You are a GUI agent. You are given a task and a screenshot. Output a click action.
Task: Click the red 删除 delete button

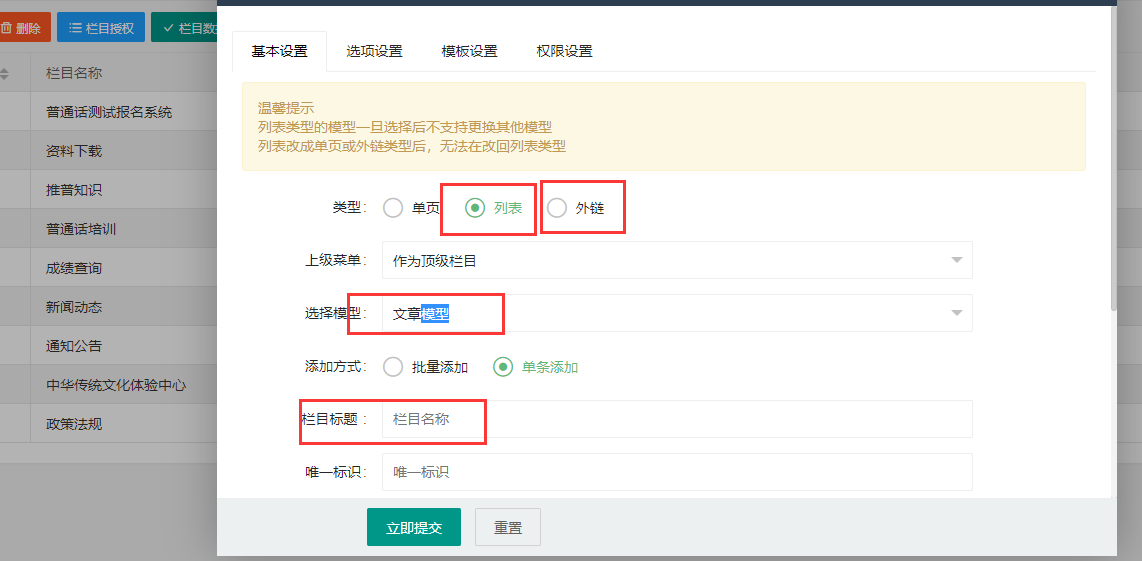(24, 28)
